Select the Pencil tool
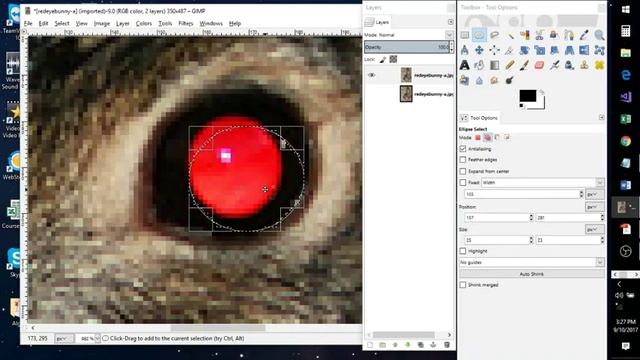Screen dimensions: 640x360 pyautogui.click(x=509, y=65)
